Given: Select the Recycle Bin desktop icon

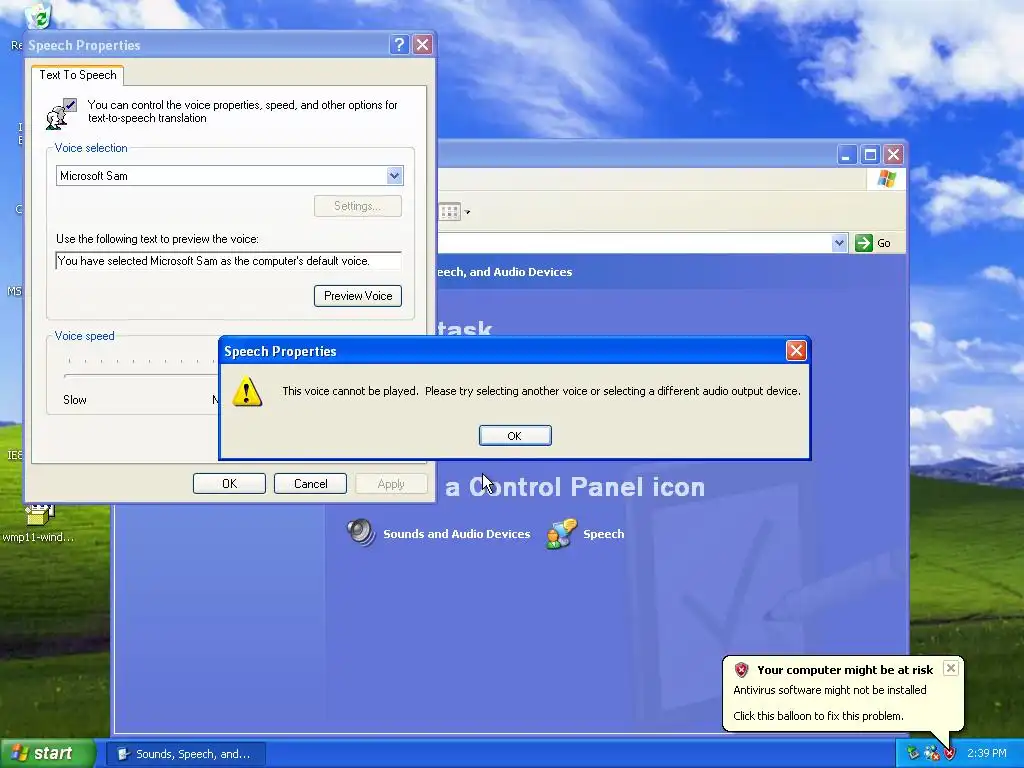Looking at the screenshot, I should 39,17.
